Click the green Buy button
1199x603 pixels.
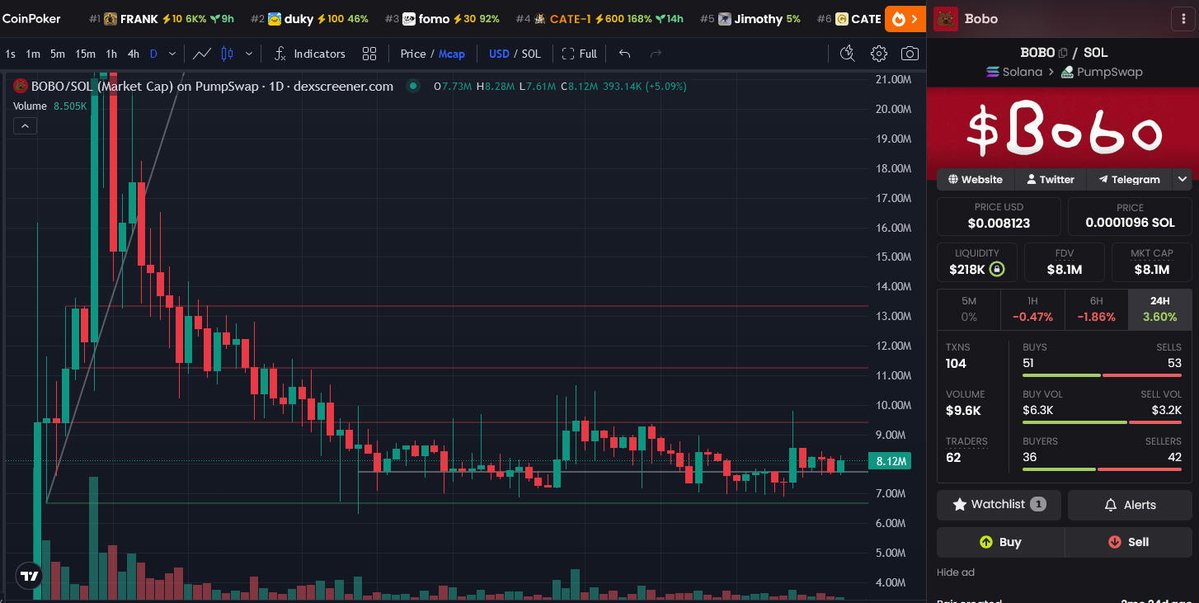coord(1000,542)
